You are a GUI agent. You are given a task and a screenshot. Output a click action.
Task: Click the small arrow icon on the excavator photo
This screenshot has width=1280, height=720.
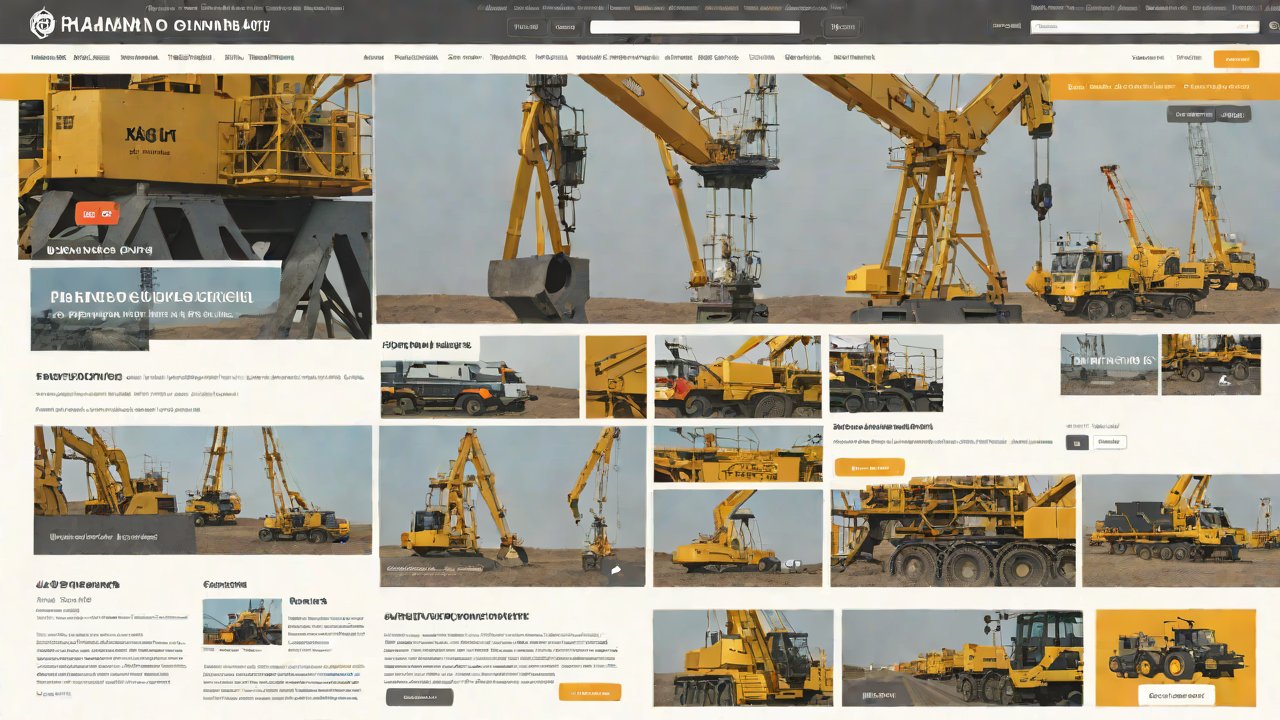click(616, 570)
